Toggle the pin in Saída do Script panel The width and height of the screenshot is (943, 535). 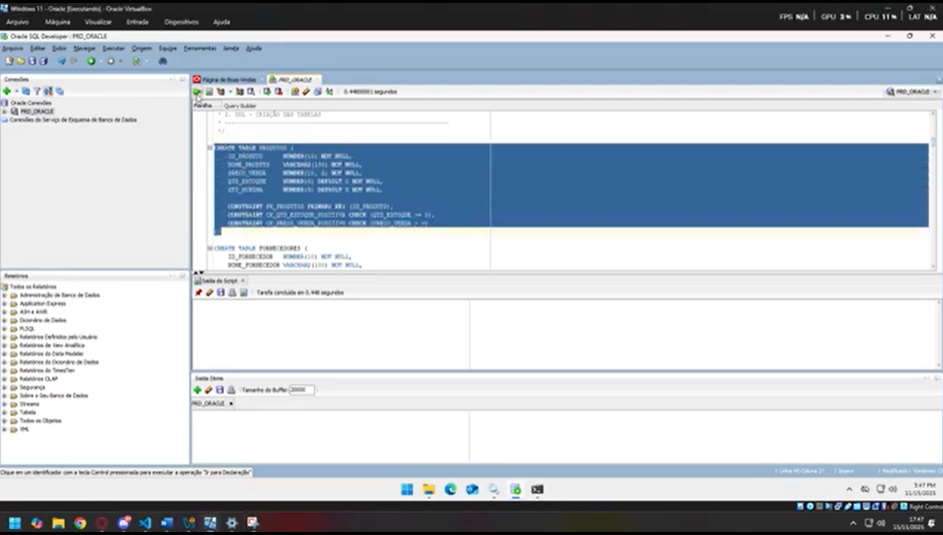tap(198, 292)
